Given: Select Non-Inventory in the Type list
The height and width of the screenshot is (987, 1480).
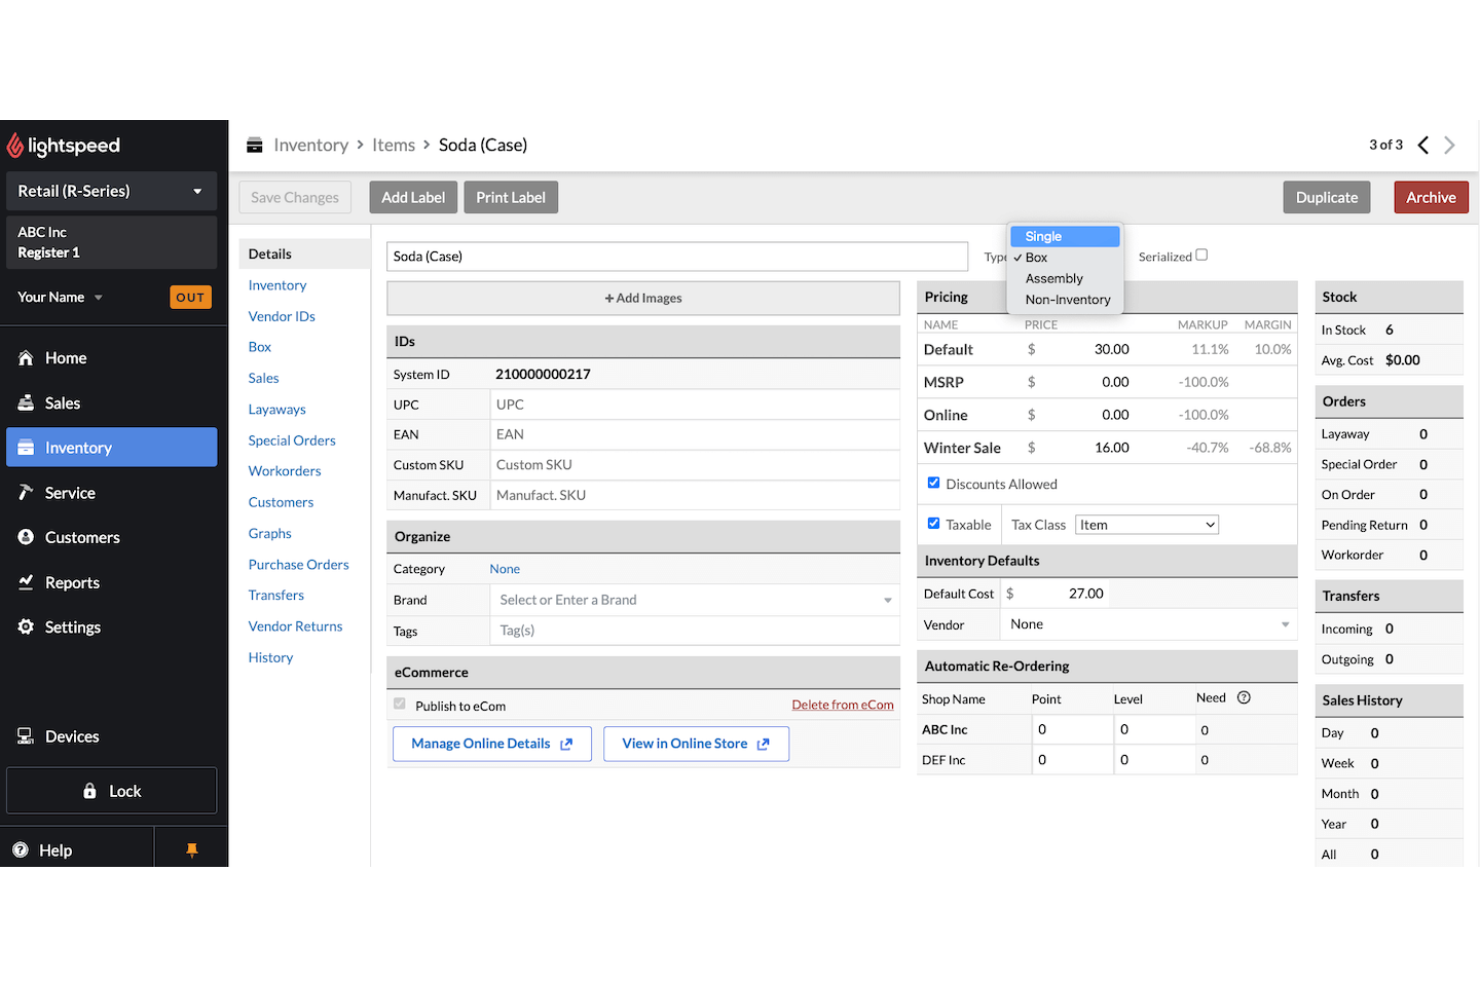Looking at the screenshot, I should point(1065,300).
